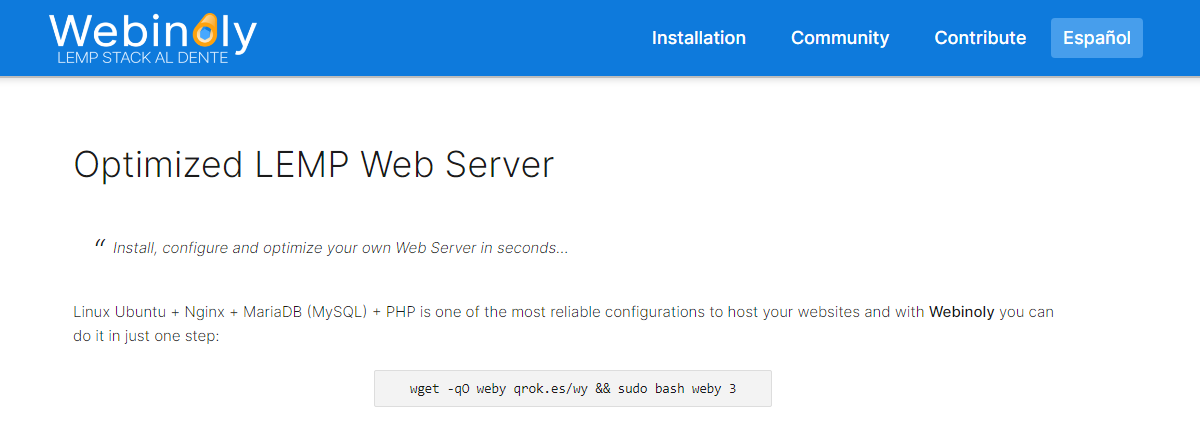Open the Community menu item
1200x421 pixels.
click(x=840, y=38)
